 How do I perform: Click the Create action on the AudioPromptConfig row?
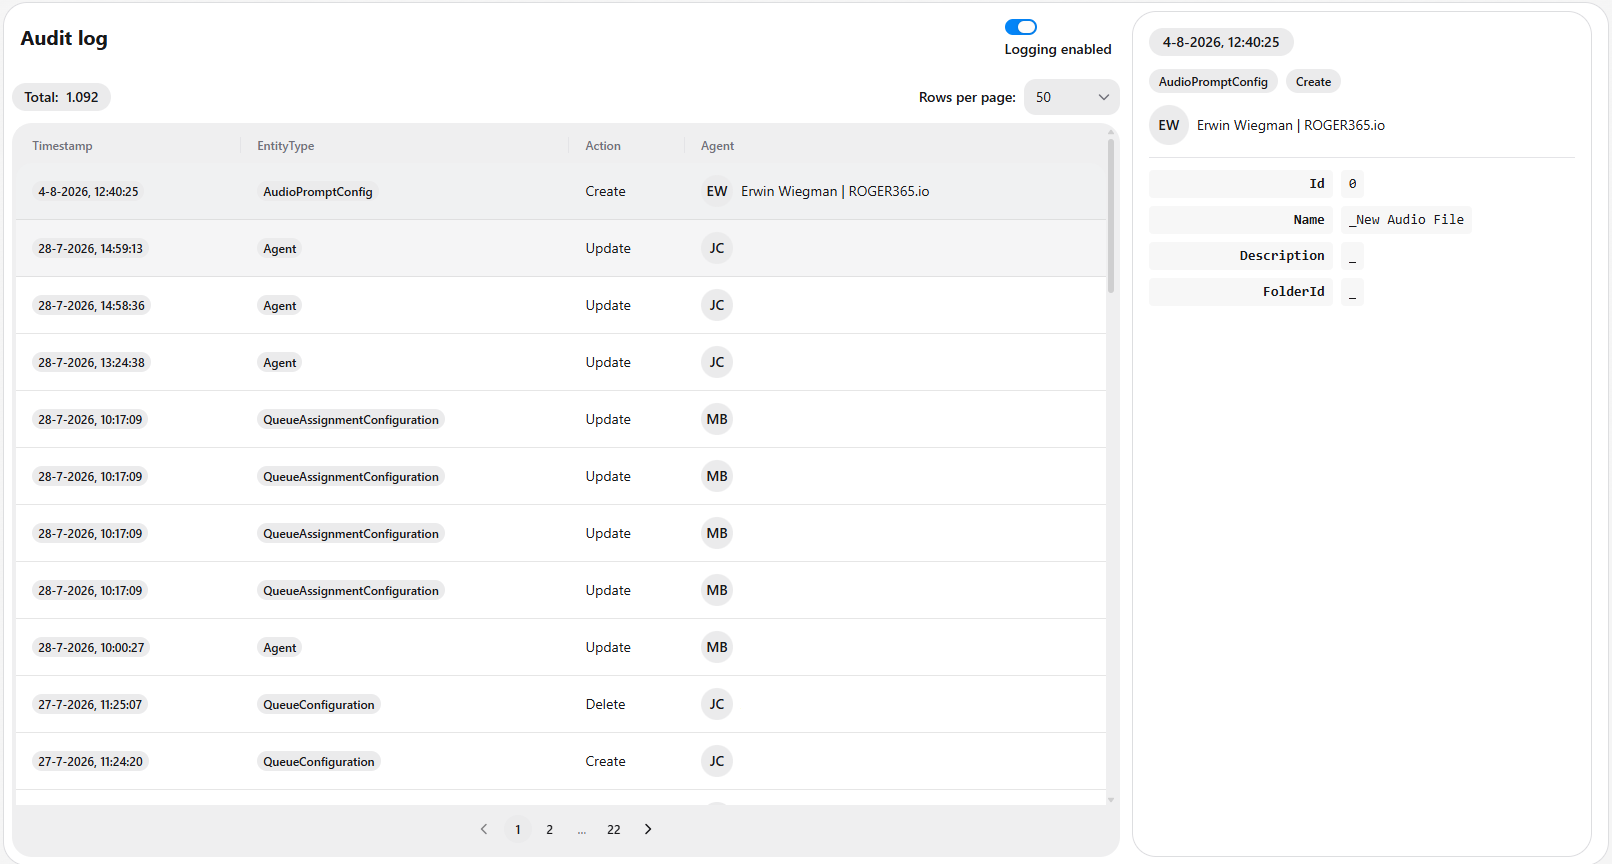605,191
